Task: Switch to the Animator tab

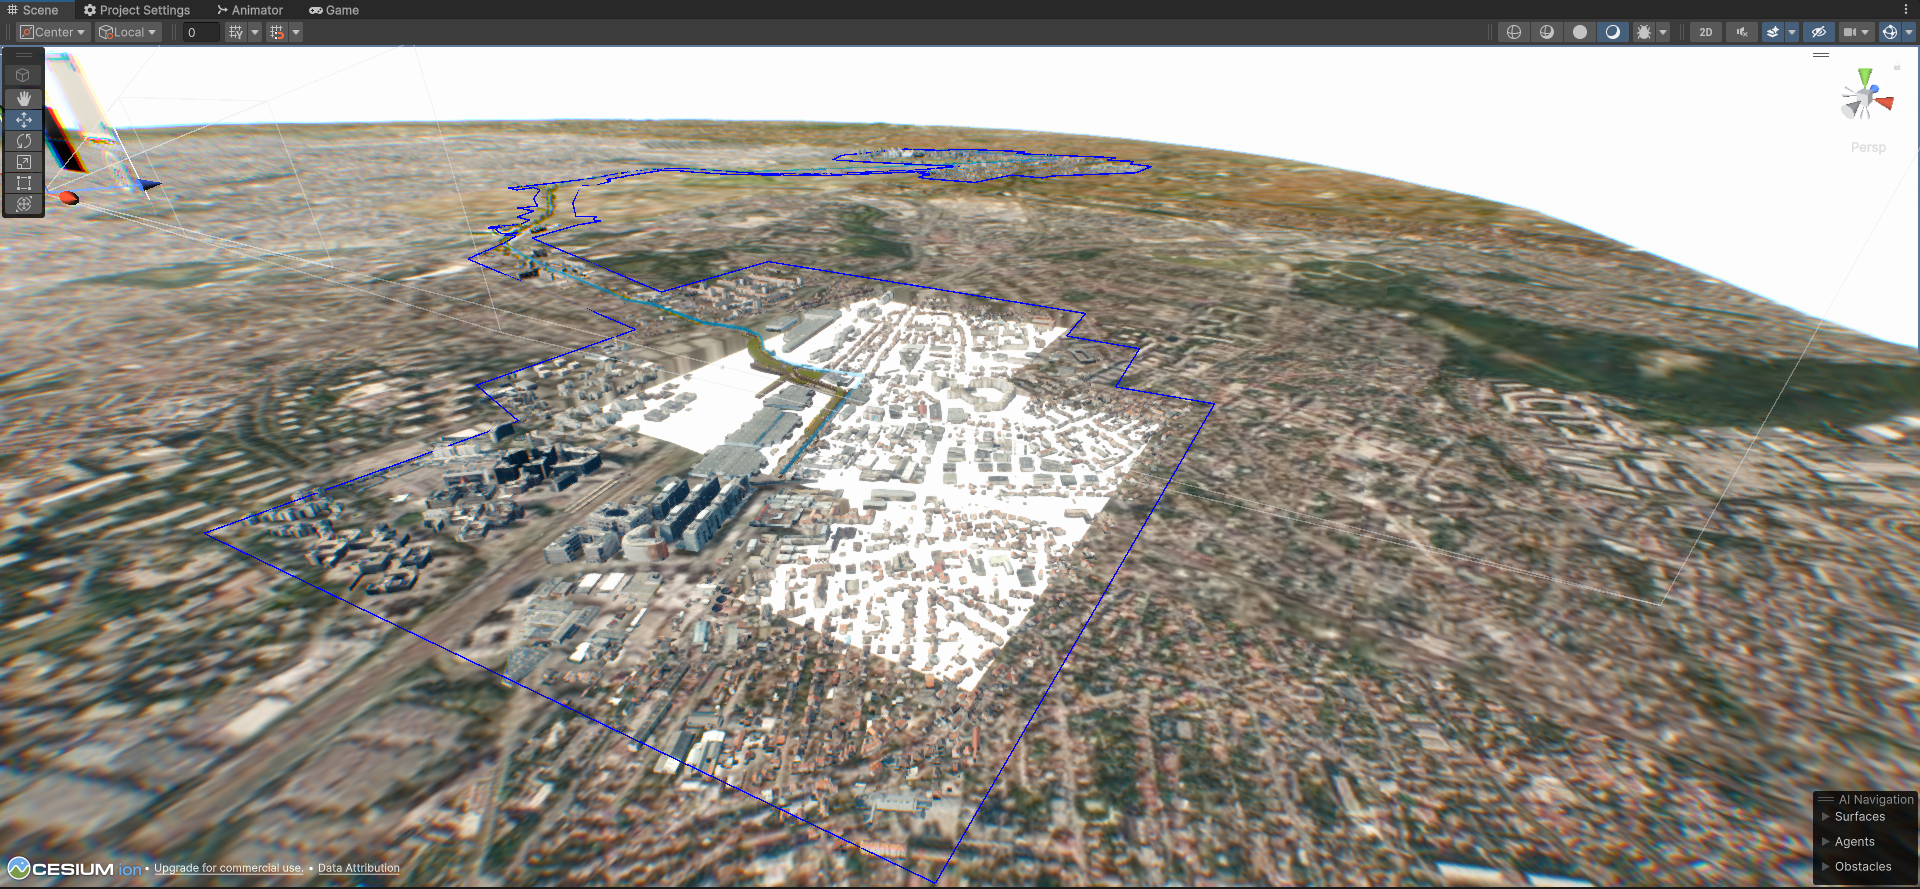Action: pos(250,10)
